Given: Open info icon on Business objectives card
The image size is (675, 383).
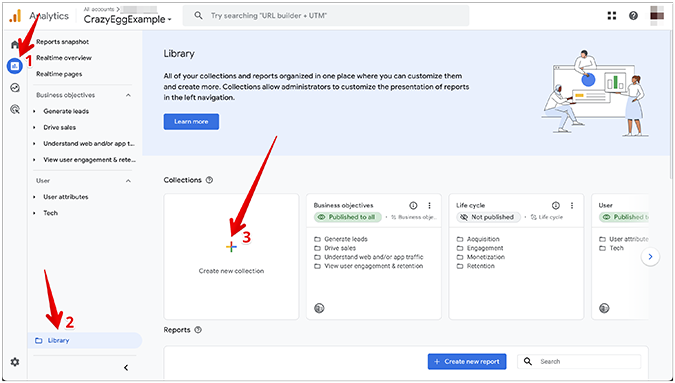Looking at the screenshot, I should tap(413, 205).
